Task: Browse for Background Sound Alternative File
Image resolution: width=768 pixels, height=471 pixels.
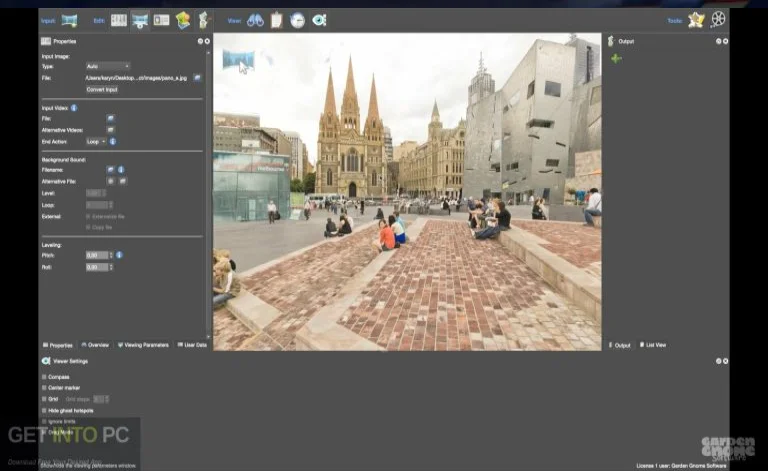Action: tap(122, 181)
